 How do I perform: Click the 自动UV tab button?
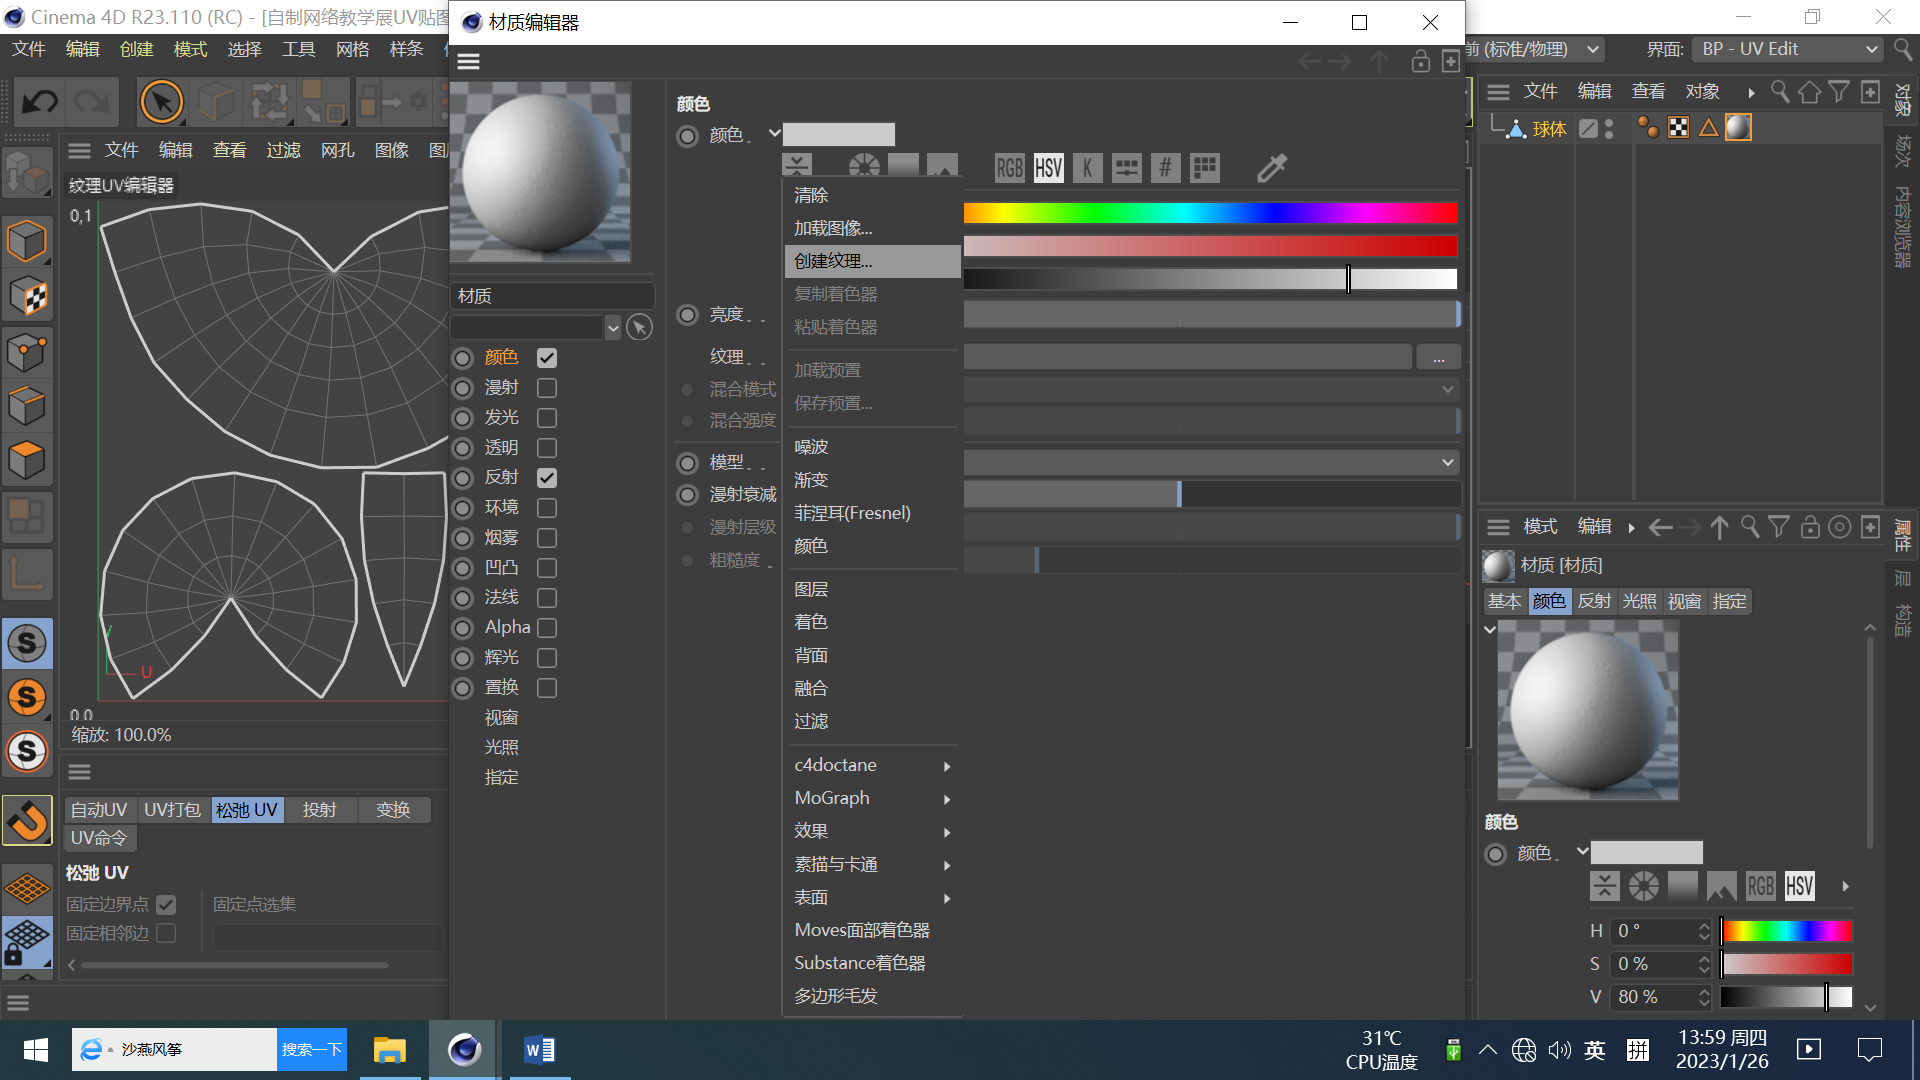pyautogui.click(x=99, y=810)
